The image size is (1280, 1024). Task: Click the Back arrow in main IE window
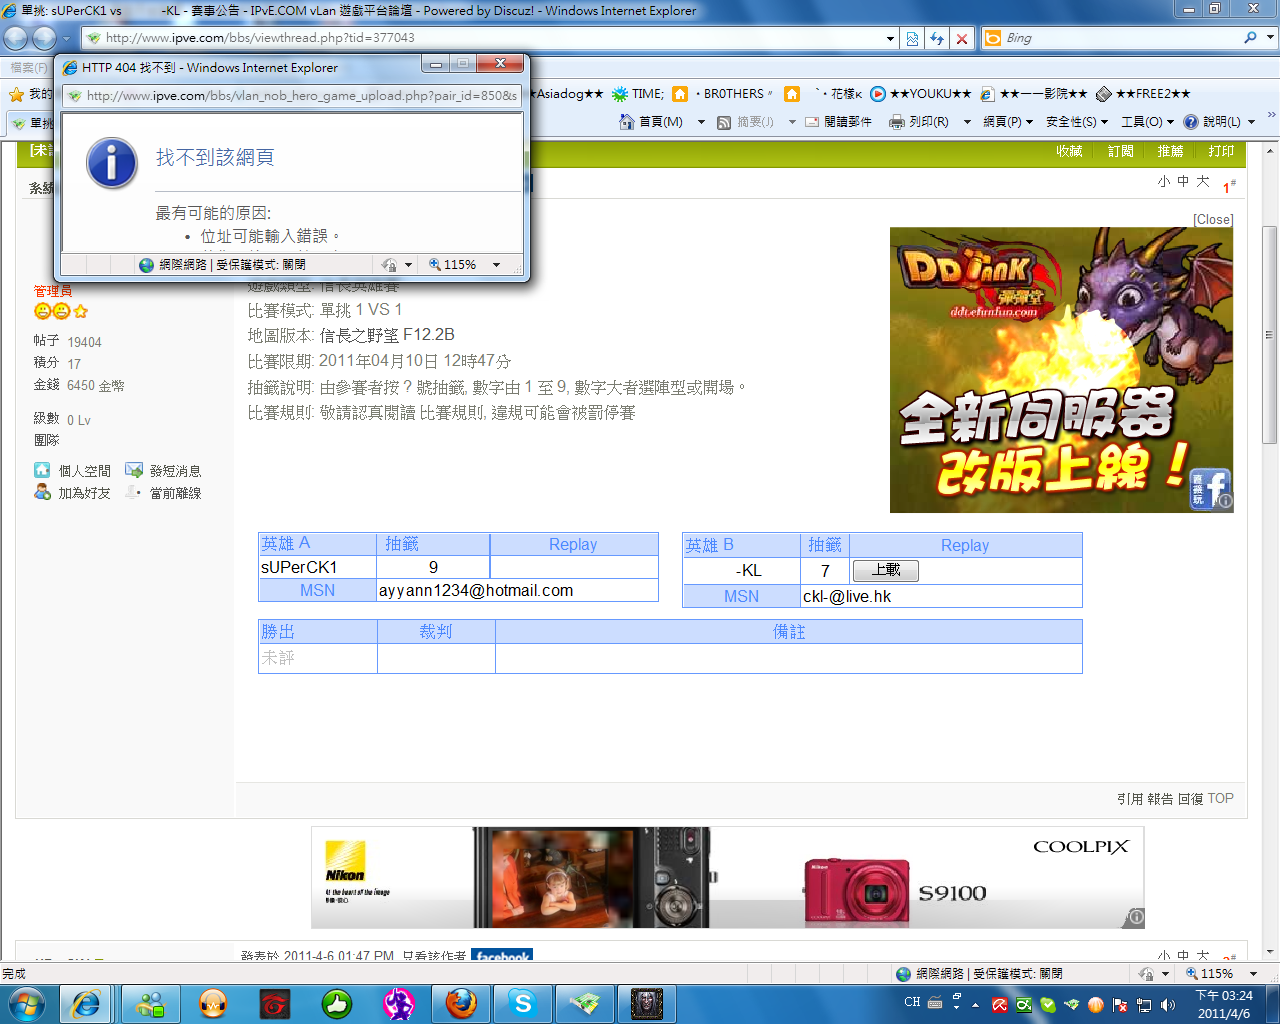(x=16, y=38)
